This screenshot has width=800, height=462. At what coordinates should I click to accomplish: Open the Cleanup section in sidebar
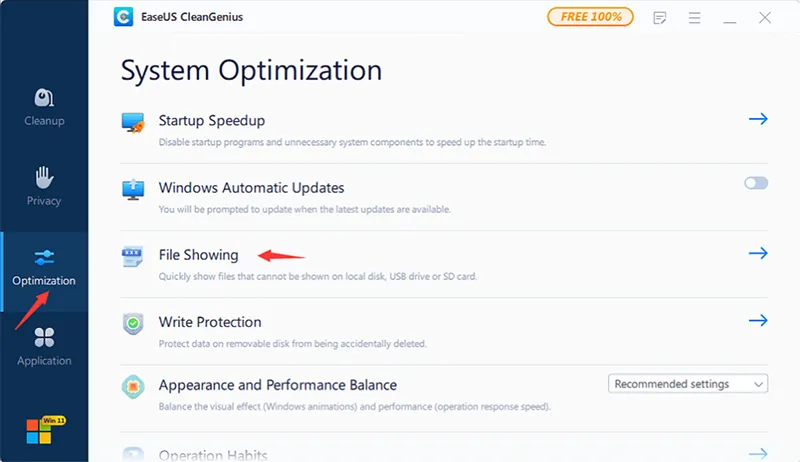[x=44, y=108]
